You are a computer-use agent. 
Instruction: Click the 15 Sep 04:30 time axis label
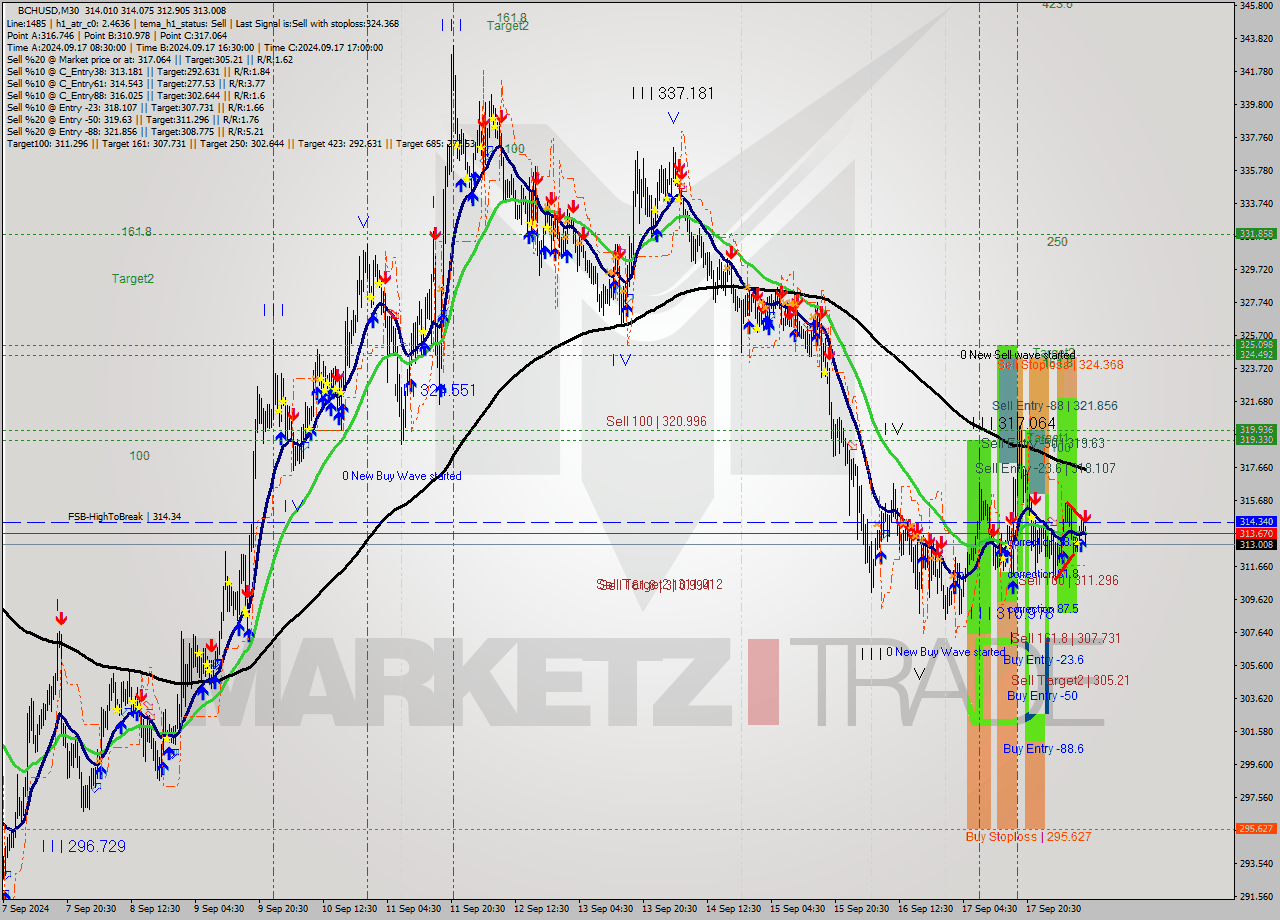[x=797, y=909]
